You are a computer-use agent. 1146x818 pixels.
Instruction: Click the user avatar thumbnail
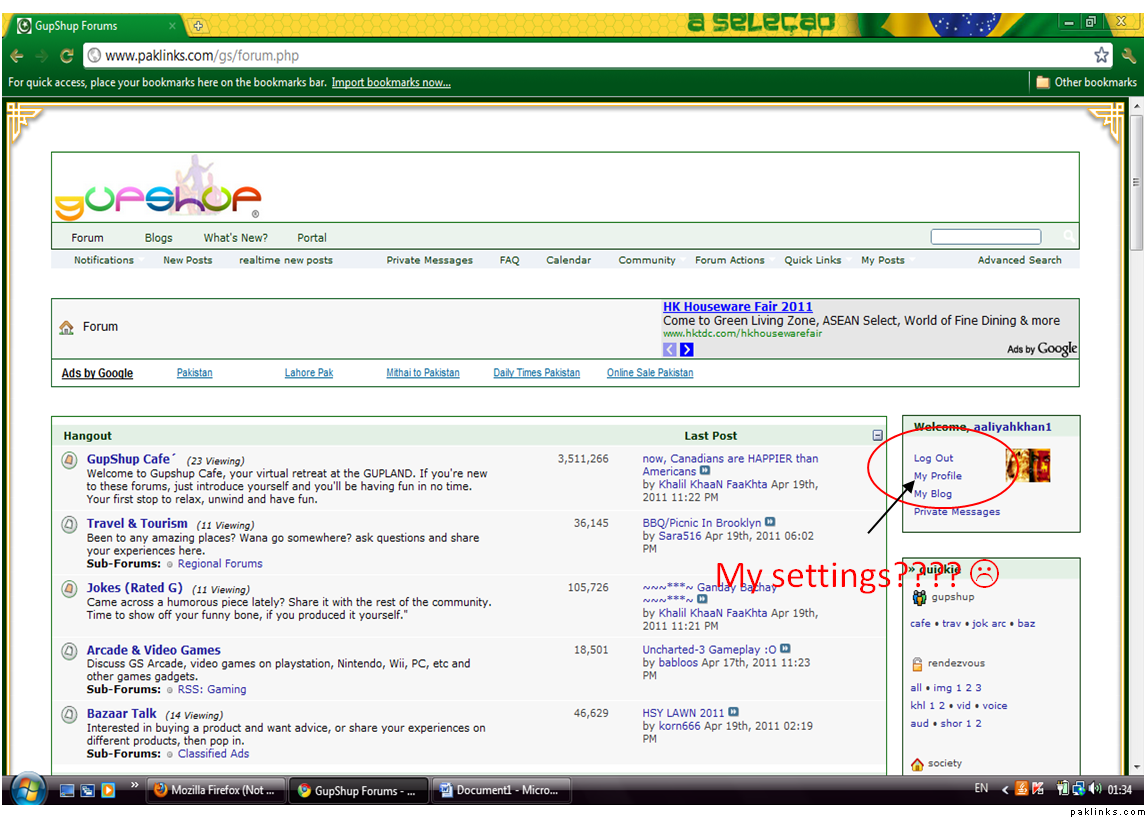tap(1027, 465)
